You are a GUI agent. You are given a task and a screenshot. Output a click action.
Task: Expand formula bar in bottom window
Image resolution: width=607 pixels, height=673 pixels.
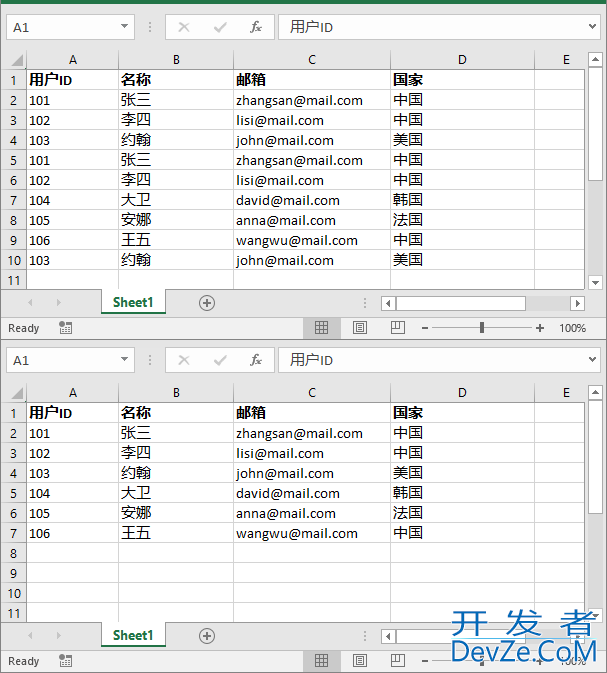point(592,360)
